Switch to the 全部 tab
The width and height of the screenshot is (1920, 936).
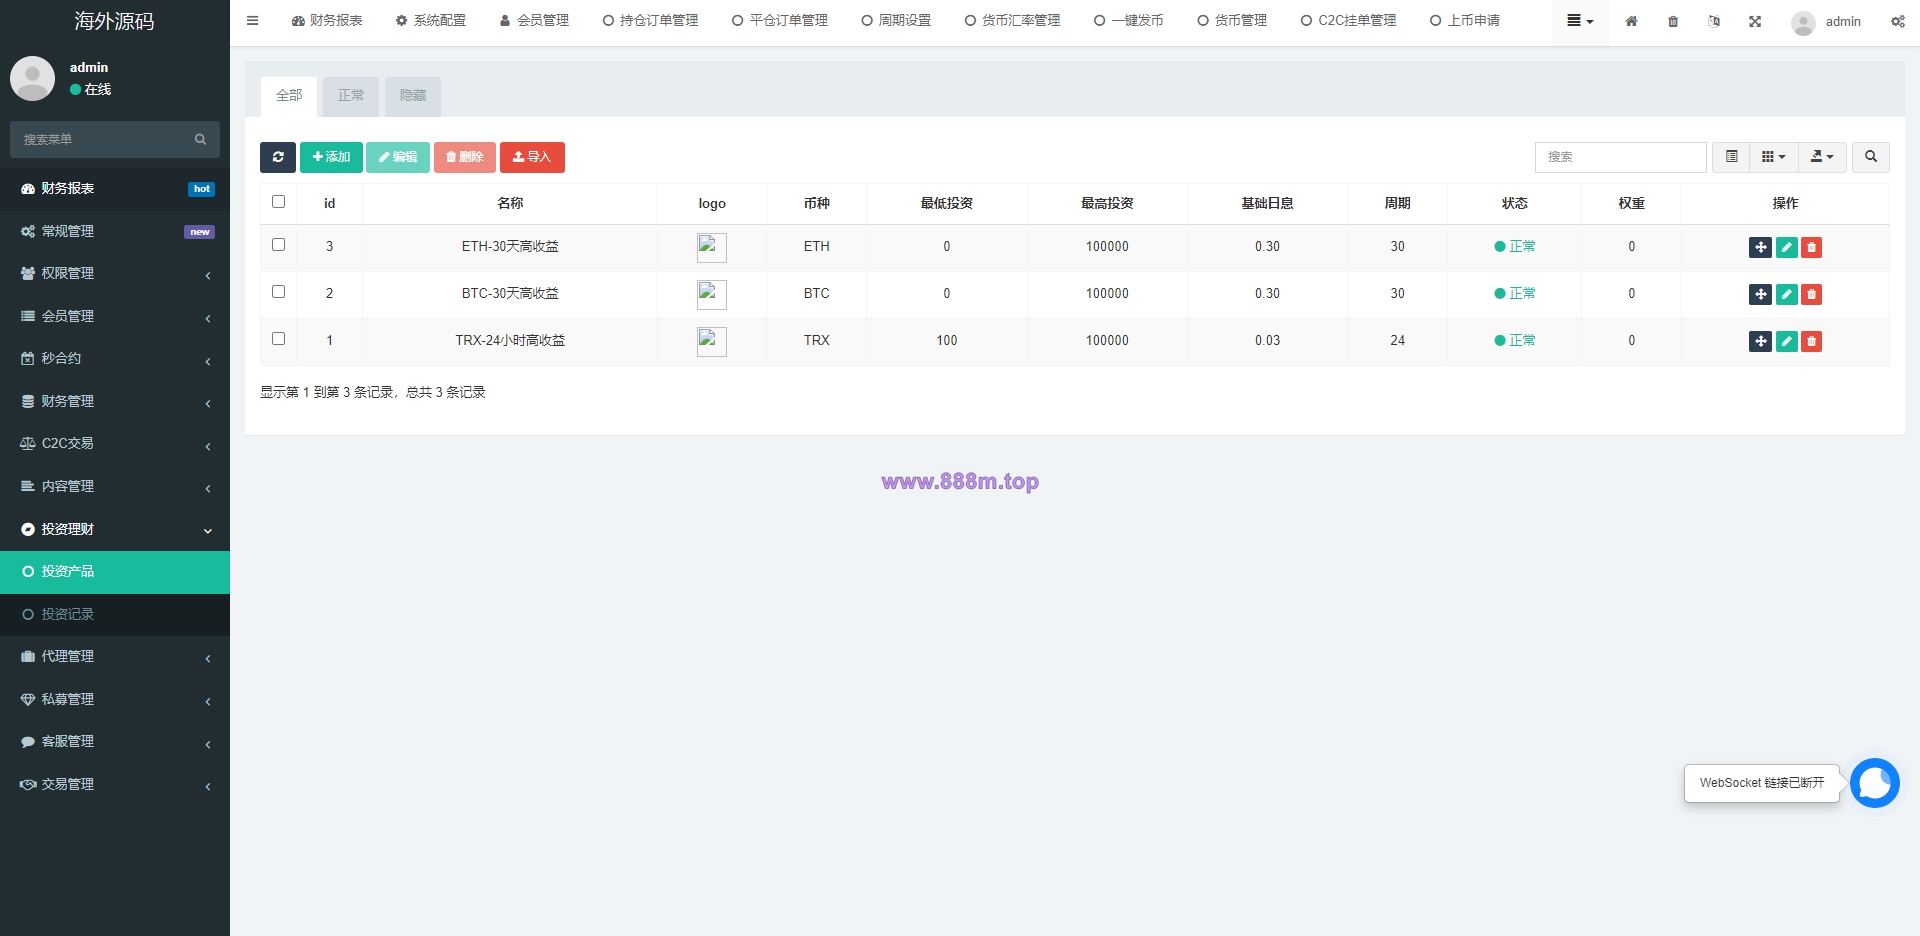[289, 96]
